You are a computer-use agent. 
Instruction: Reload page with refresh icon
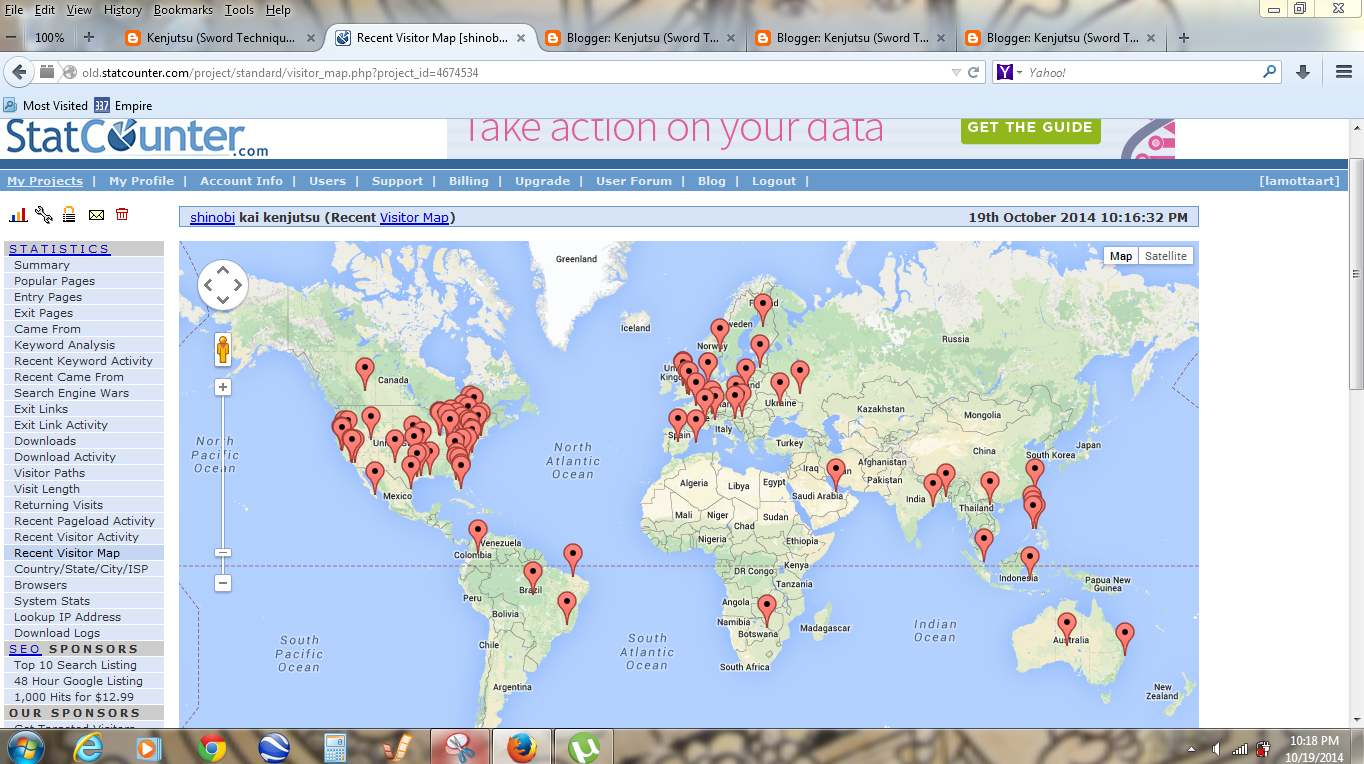point(973,72)
